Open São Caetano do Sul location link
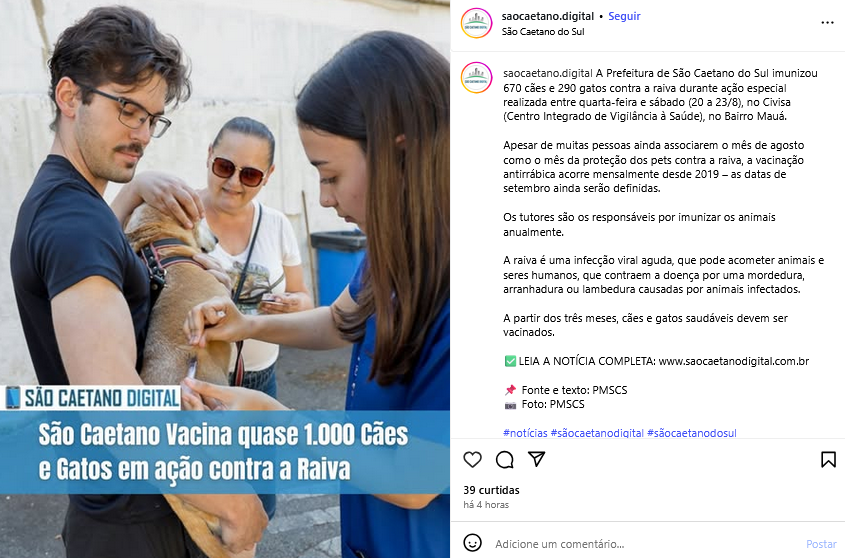The width and height of the screenshot is (845, 558). tap(543, 31)
